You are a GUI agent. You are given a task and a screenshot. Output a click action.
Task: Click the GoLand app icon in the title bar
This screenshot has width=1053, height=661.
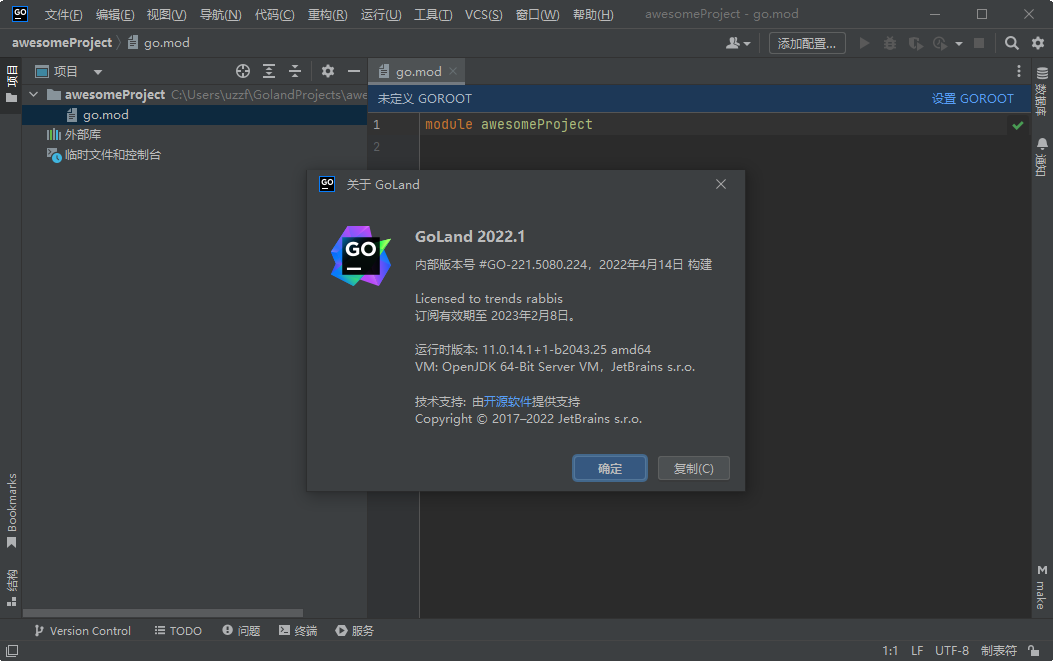pyautogui.click(x=20, y=13)
